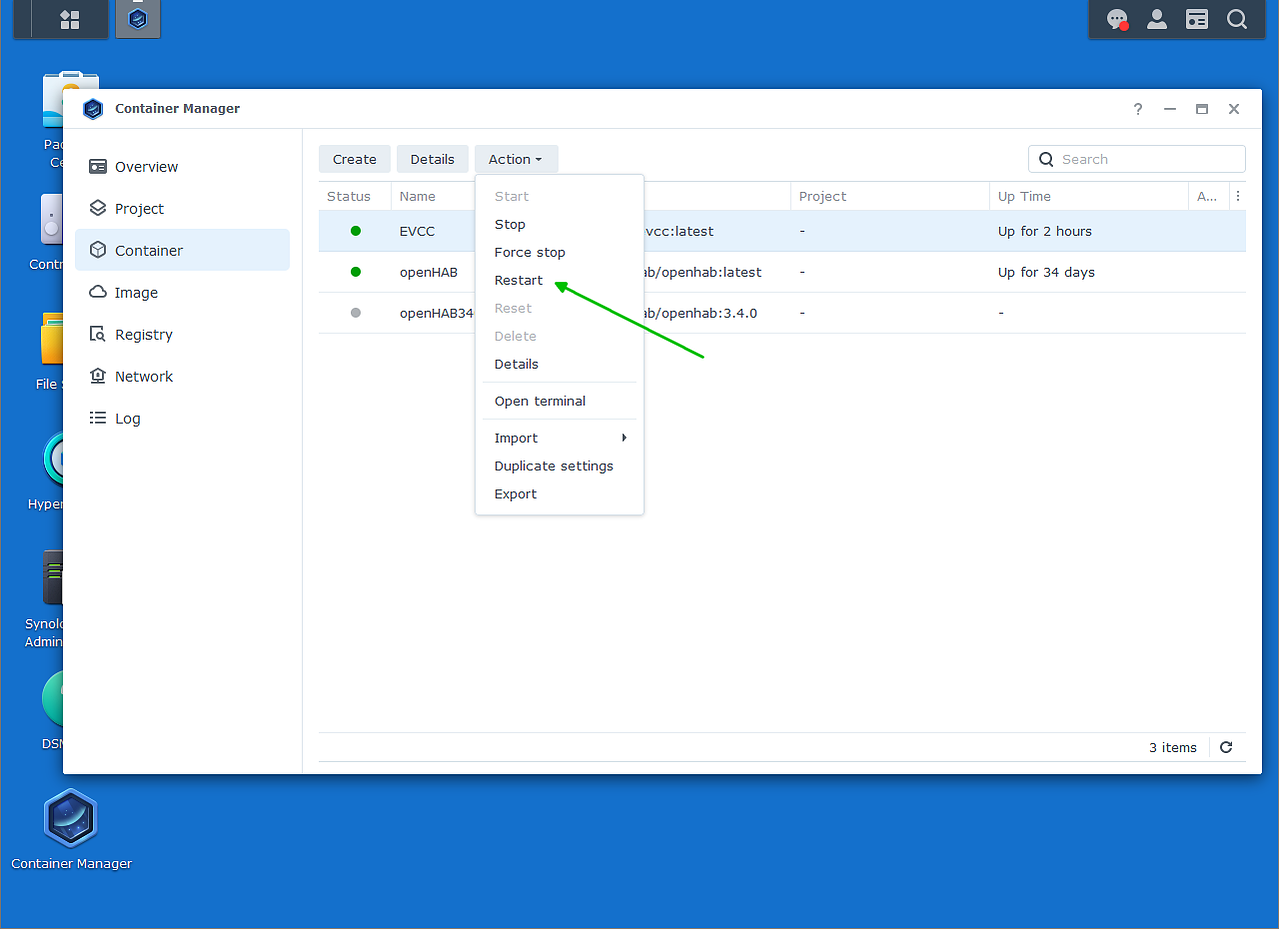The height and width of the screenshot is (929, 1279).
Task: Go to the Overview section
Action: (x=182, y=167)
